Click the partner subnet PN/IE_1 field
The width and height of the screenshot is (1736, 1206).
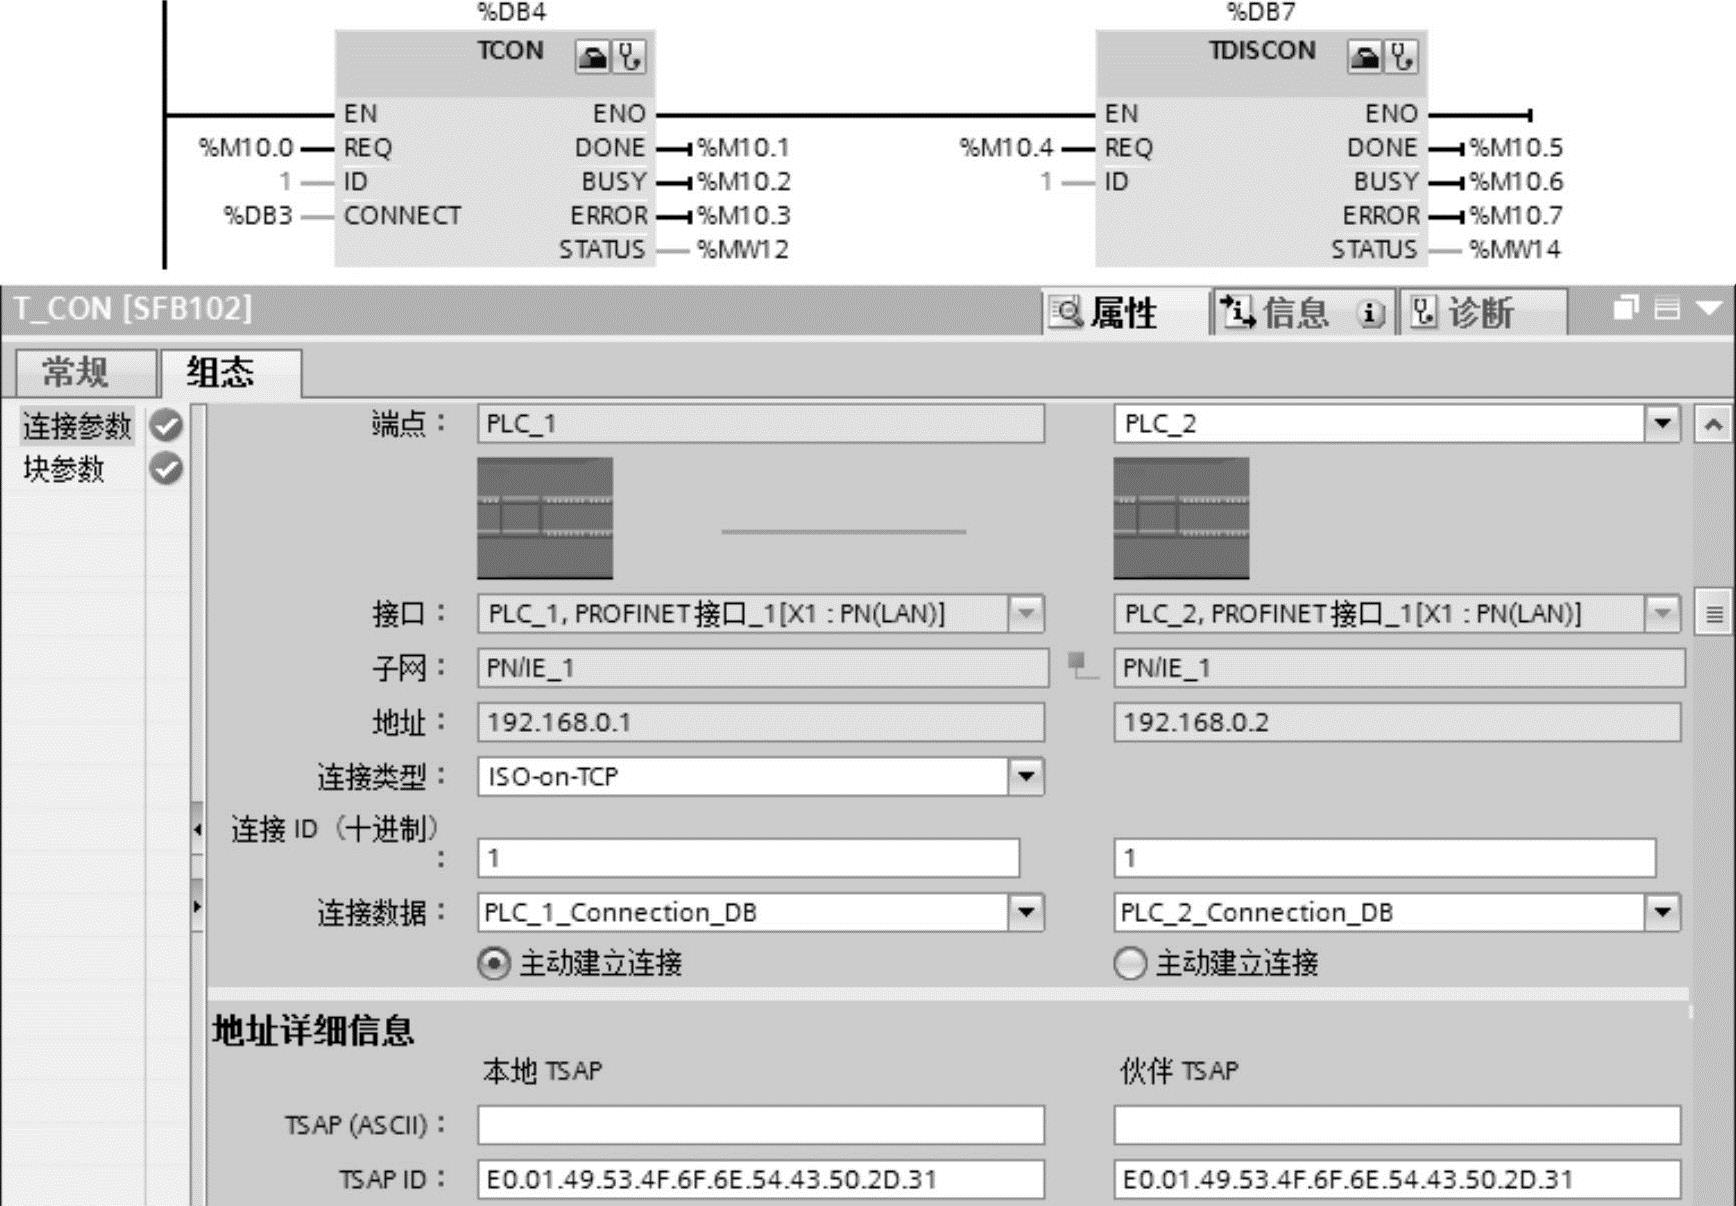pyautogui.click(x=1399, y=668)
